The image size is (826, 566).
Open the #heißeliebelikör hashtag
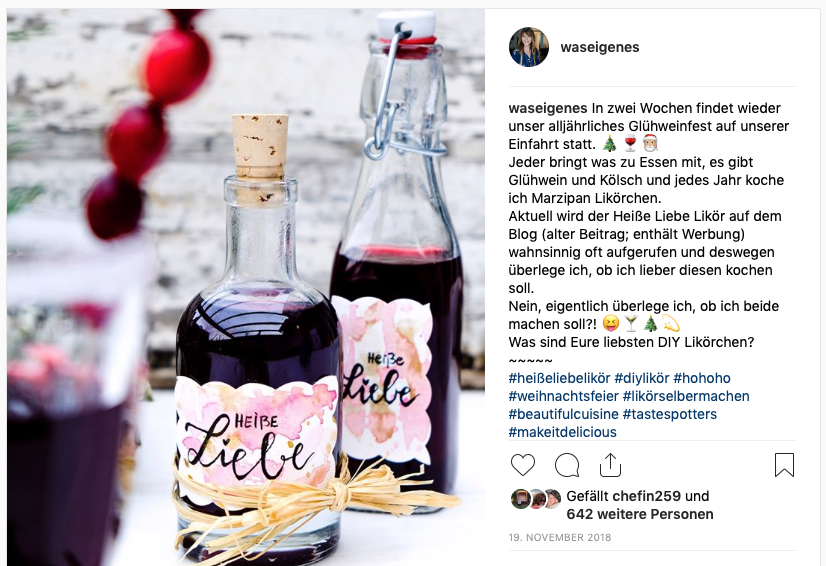(559, 378)
